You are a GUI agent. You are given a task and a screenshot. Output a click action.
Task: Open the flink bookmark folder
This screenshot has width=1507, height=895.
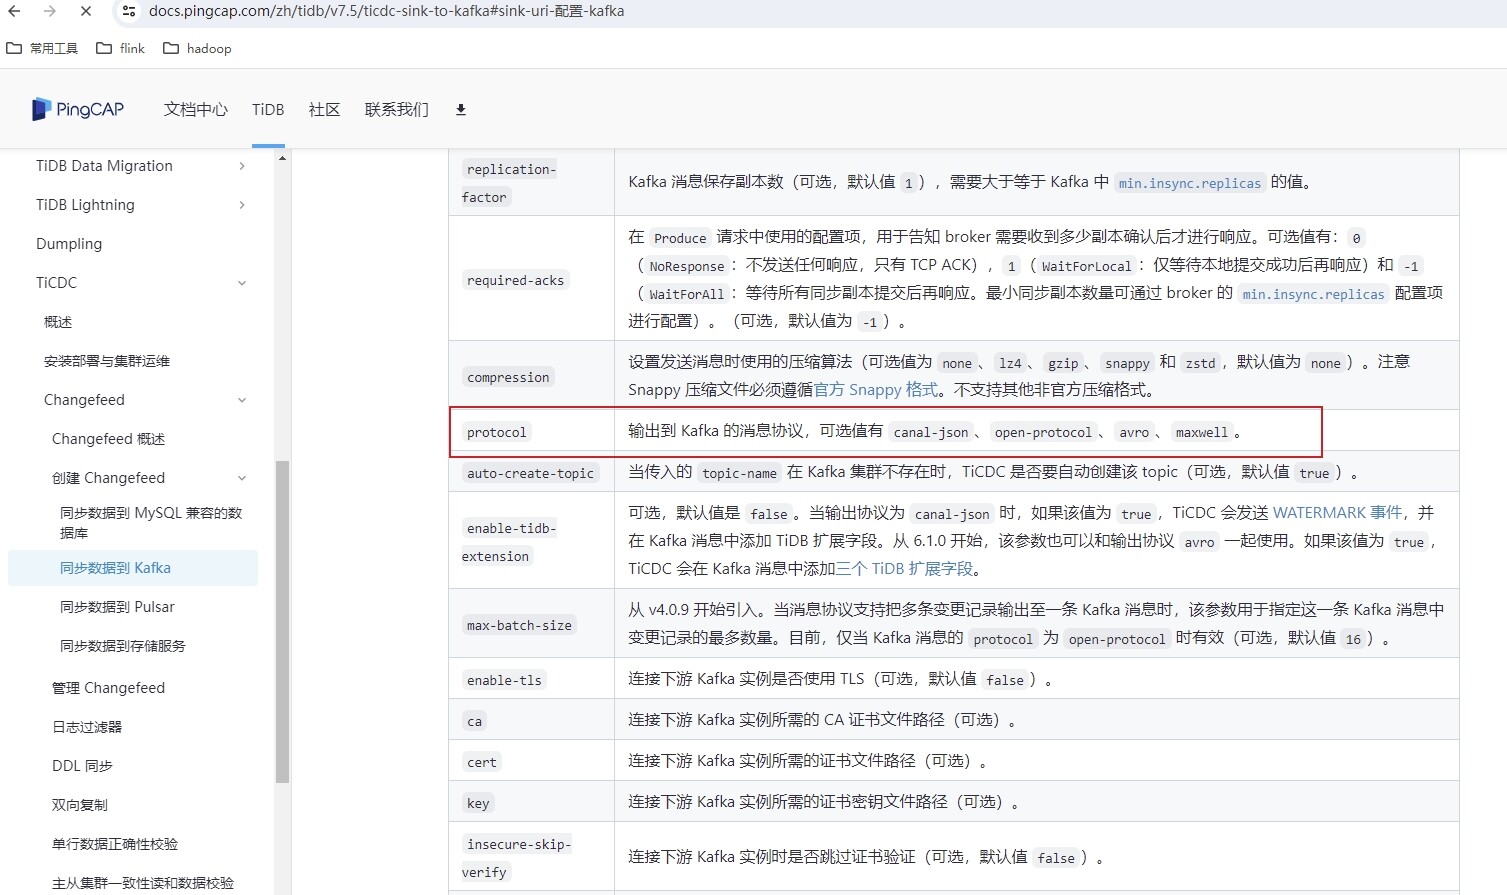coord(121,48)
